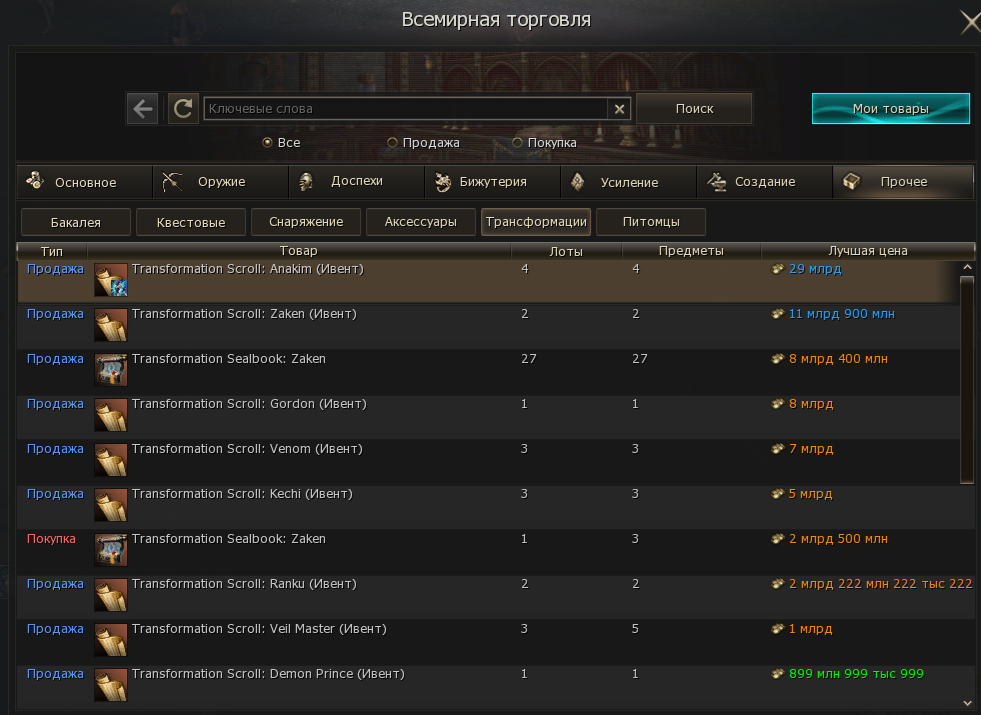The height and width of the screenshot is (715, 981).
Task: Click the Veil Master scroll icon
Action: (111, 640)
